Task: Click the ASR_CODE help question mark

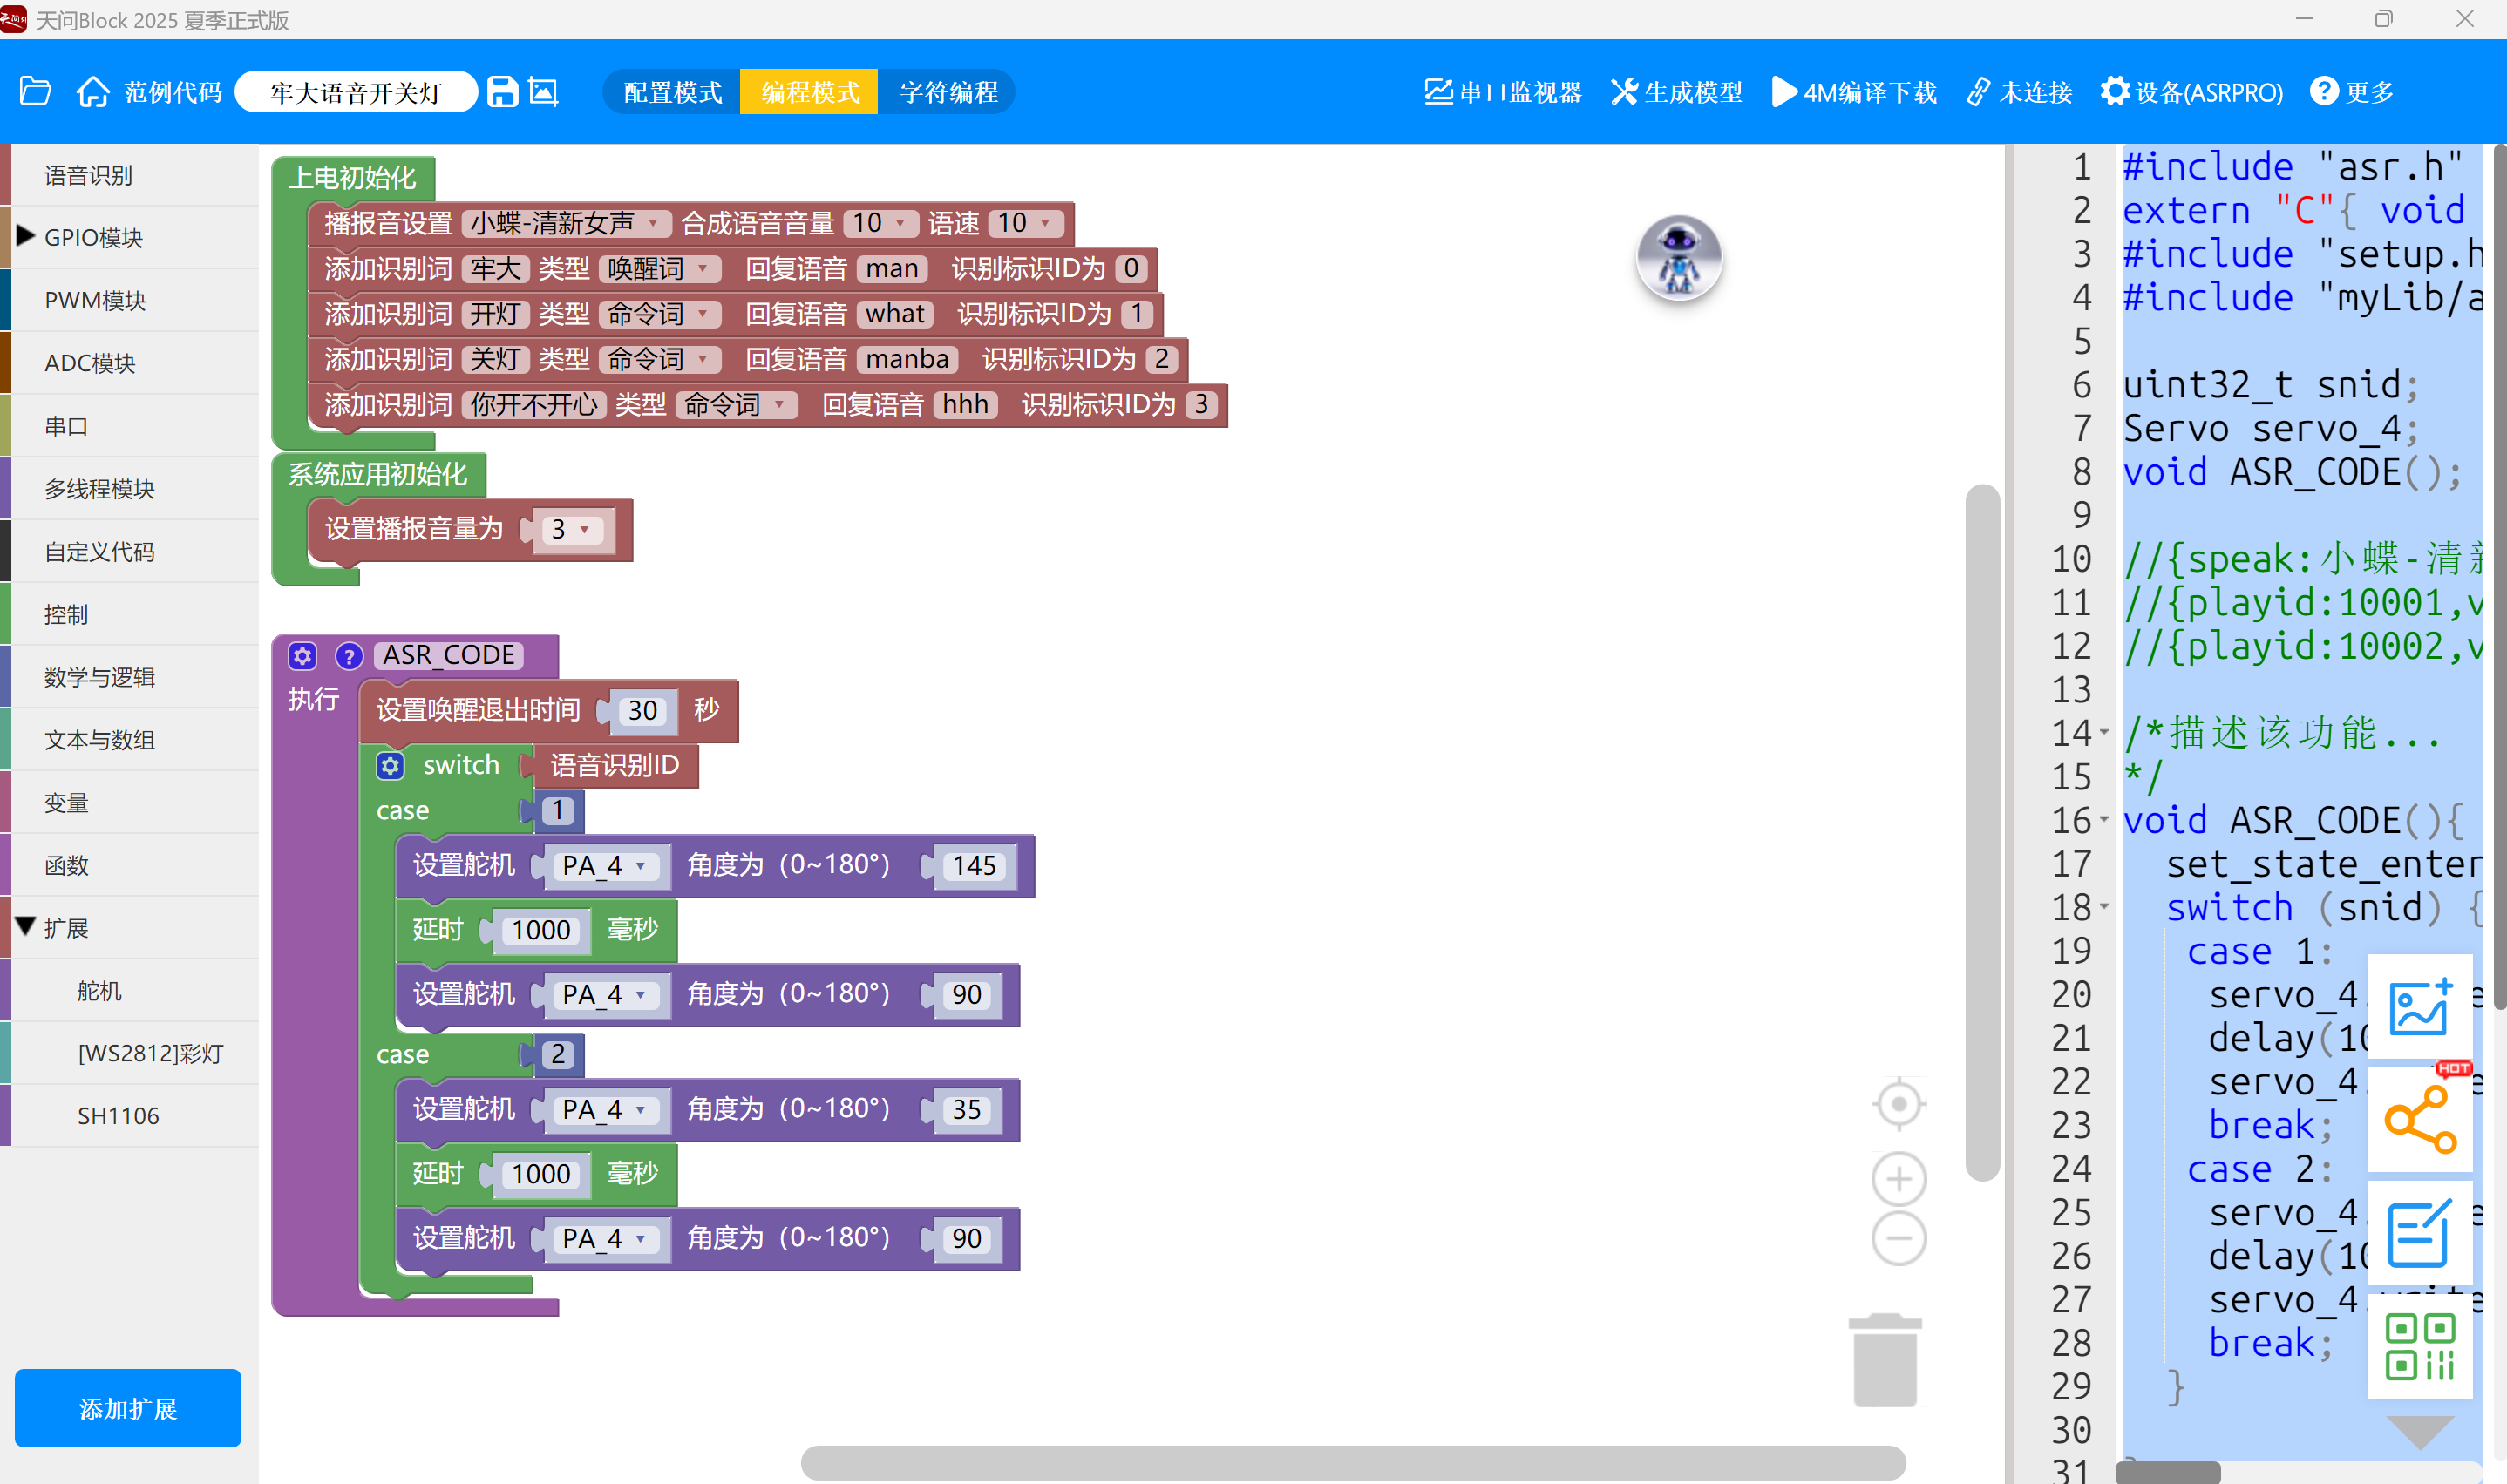Action: (349, 656)
